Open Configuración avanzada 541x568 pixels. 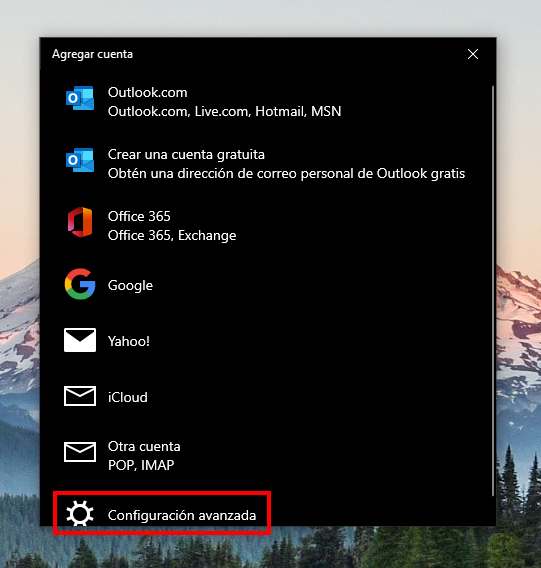pyautogui.click(x=162, y=513)
